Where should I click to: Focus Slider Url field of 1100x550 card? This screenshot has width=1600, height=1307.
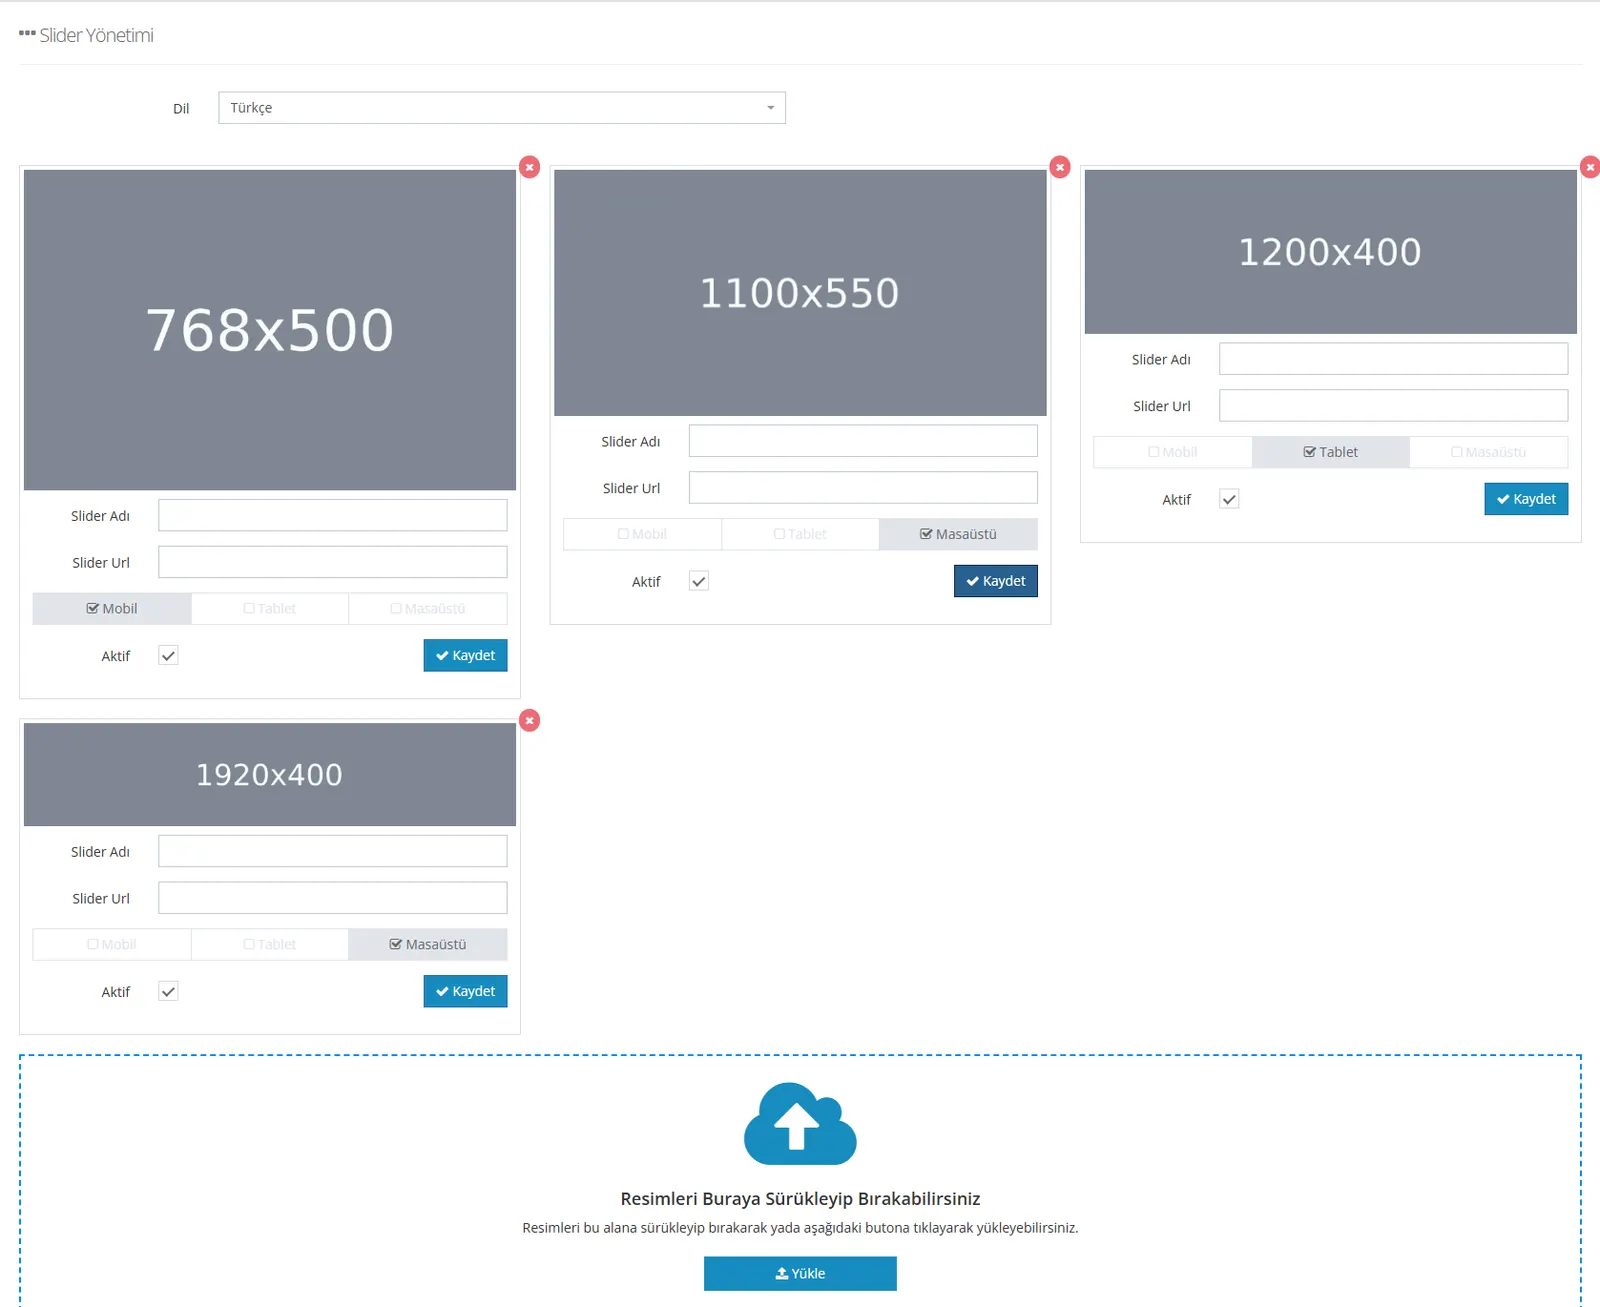point(863,488)
